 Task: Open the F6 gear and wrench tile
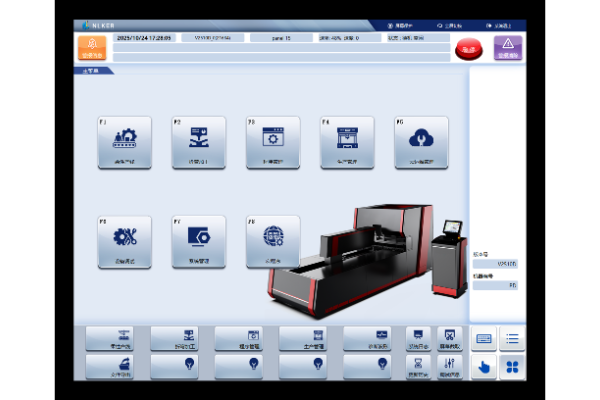(x=125, y=242)
